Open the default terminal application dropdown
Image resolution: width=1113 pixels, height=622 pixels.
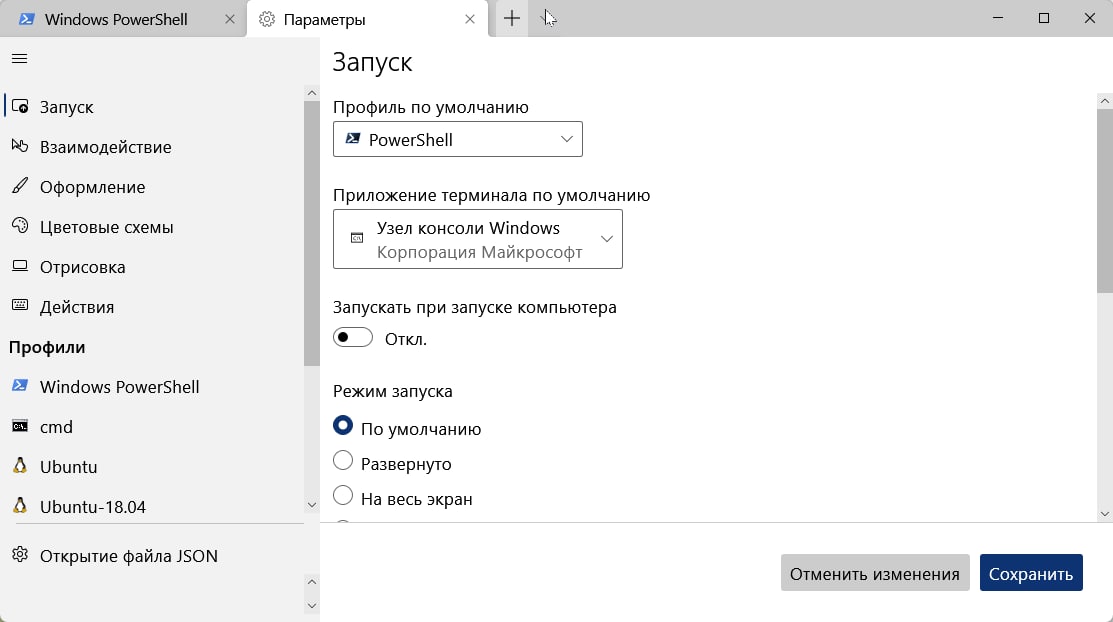click(x=478, y=239)
